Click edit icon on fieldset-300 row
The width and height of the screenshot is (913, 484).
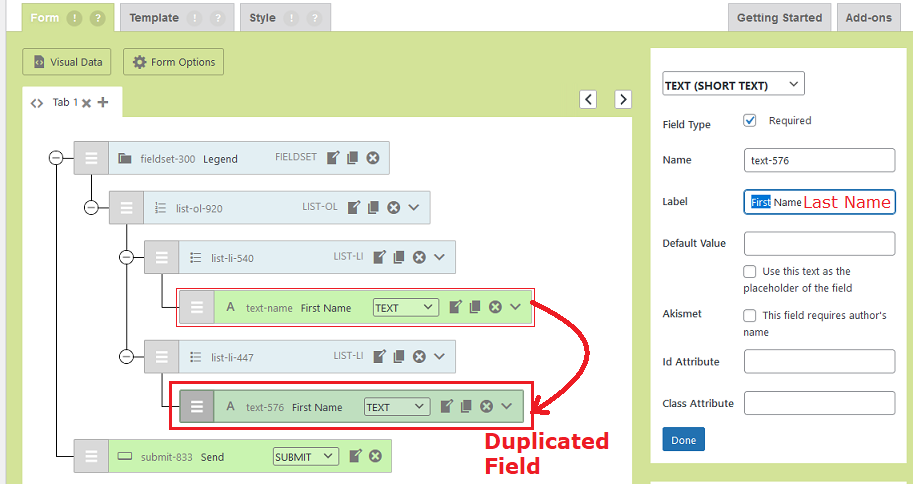tap(334, 158)
